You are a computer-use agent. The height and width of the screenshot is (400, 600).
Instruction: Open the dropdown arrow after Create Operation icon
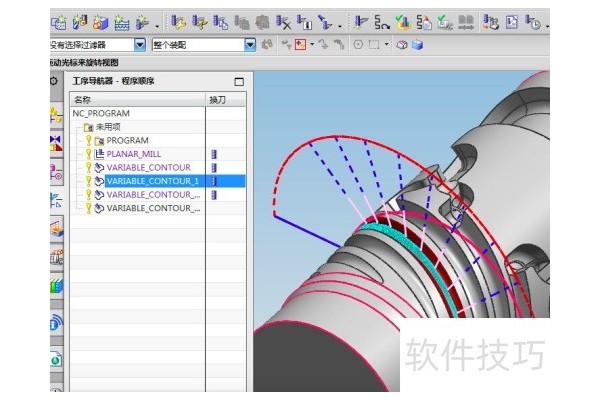[157, 26]
